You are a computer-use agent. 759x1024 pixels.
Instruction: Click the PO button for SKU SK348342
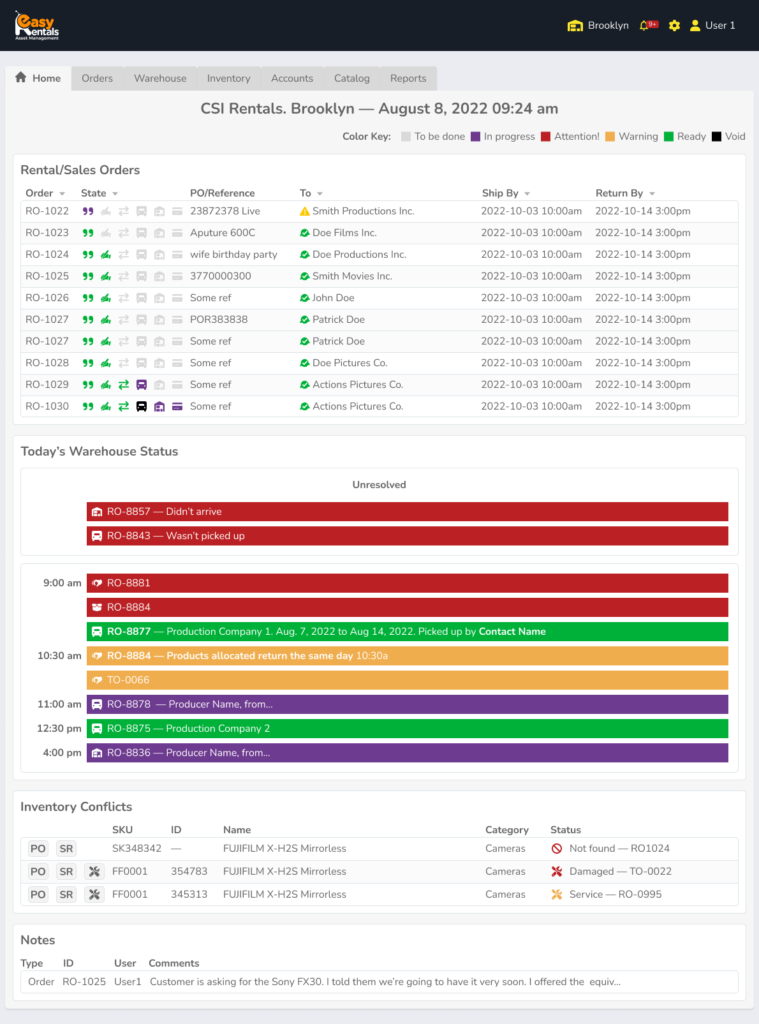point(38,849)
